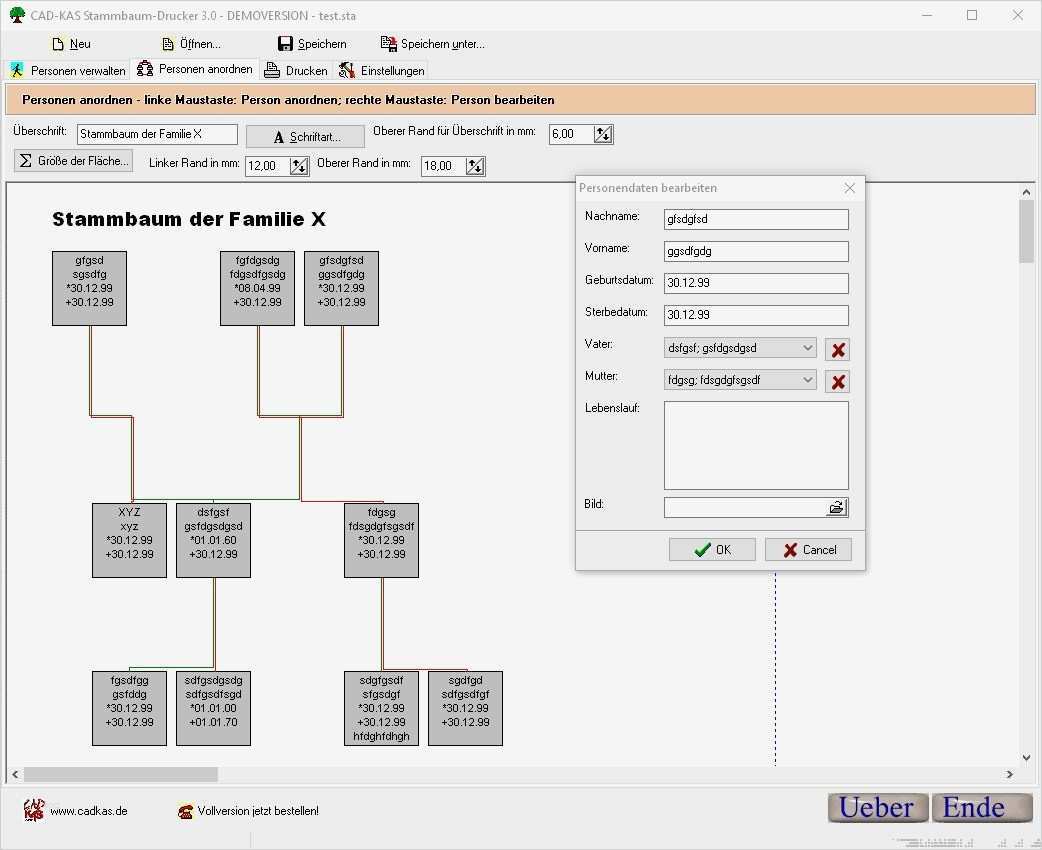1042x850 pixels.
Task: Browse for a Bild using folder icon
Action: [x=836, y=507]
